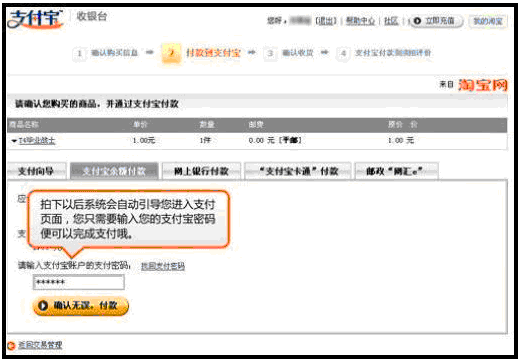Click 找回支付密码 link
This screenshot has height=361, width=520.
[163, 266]
